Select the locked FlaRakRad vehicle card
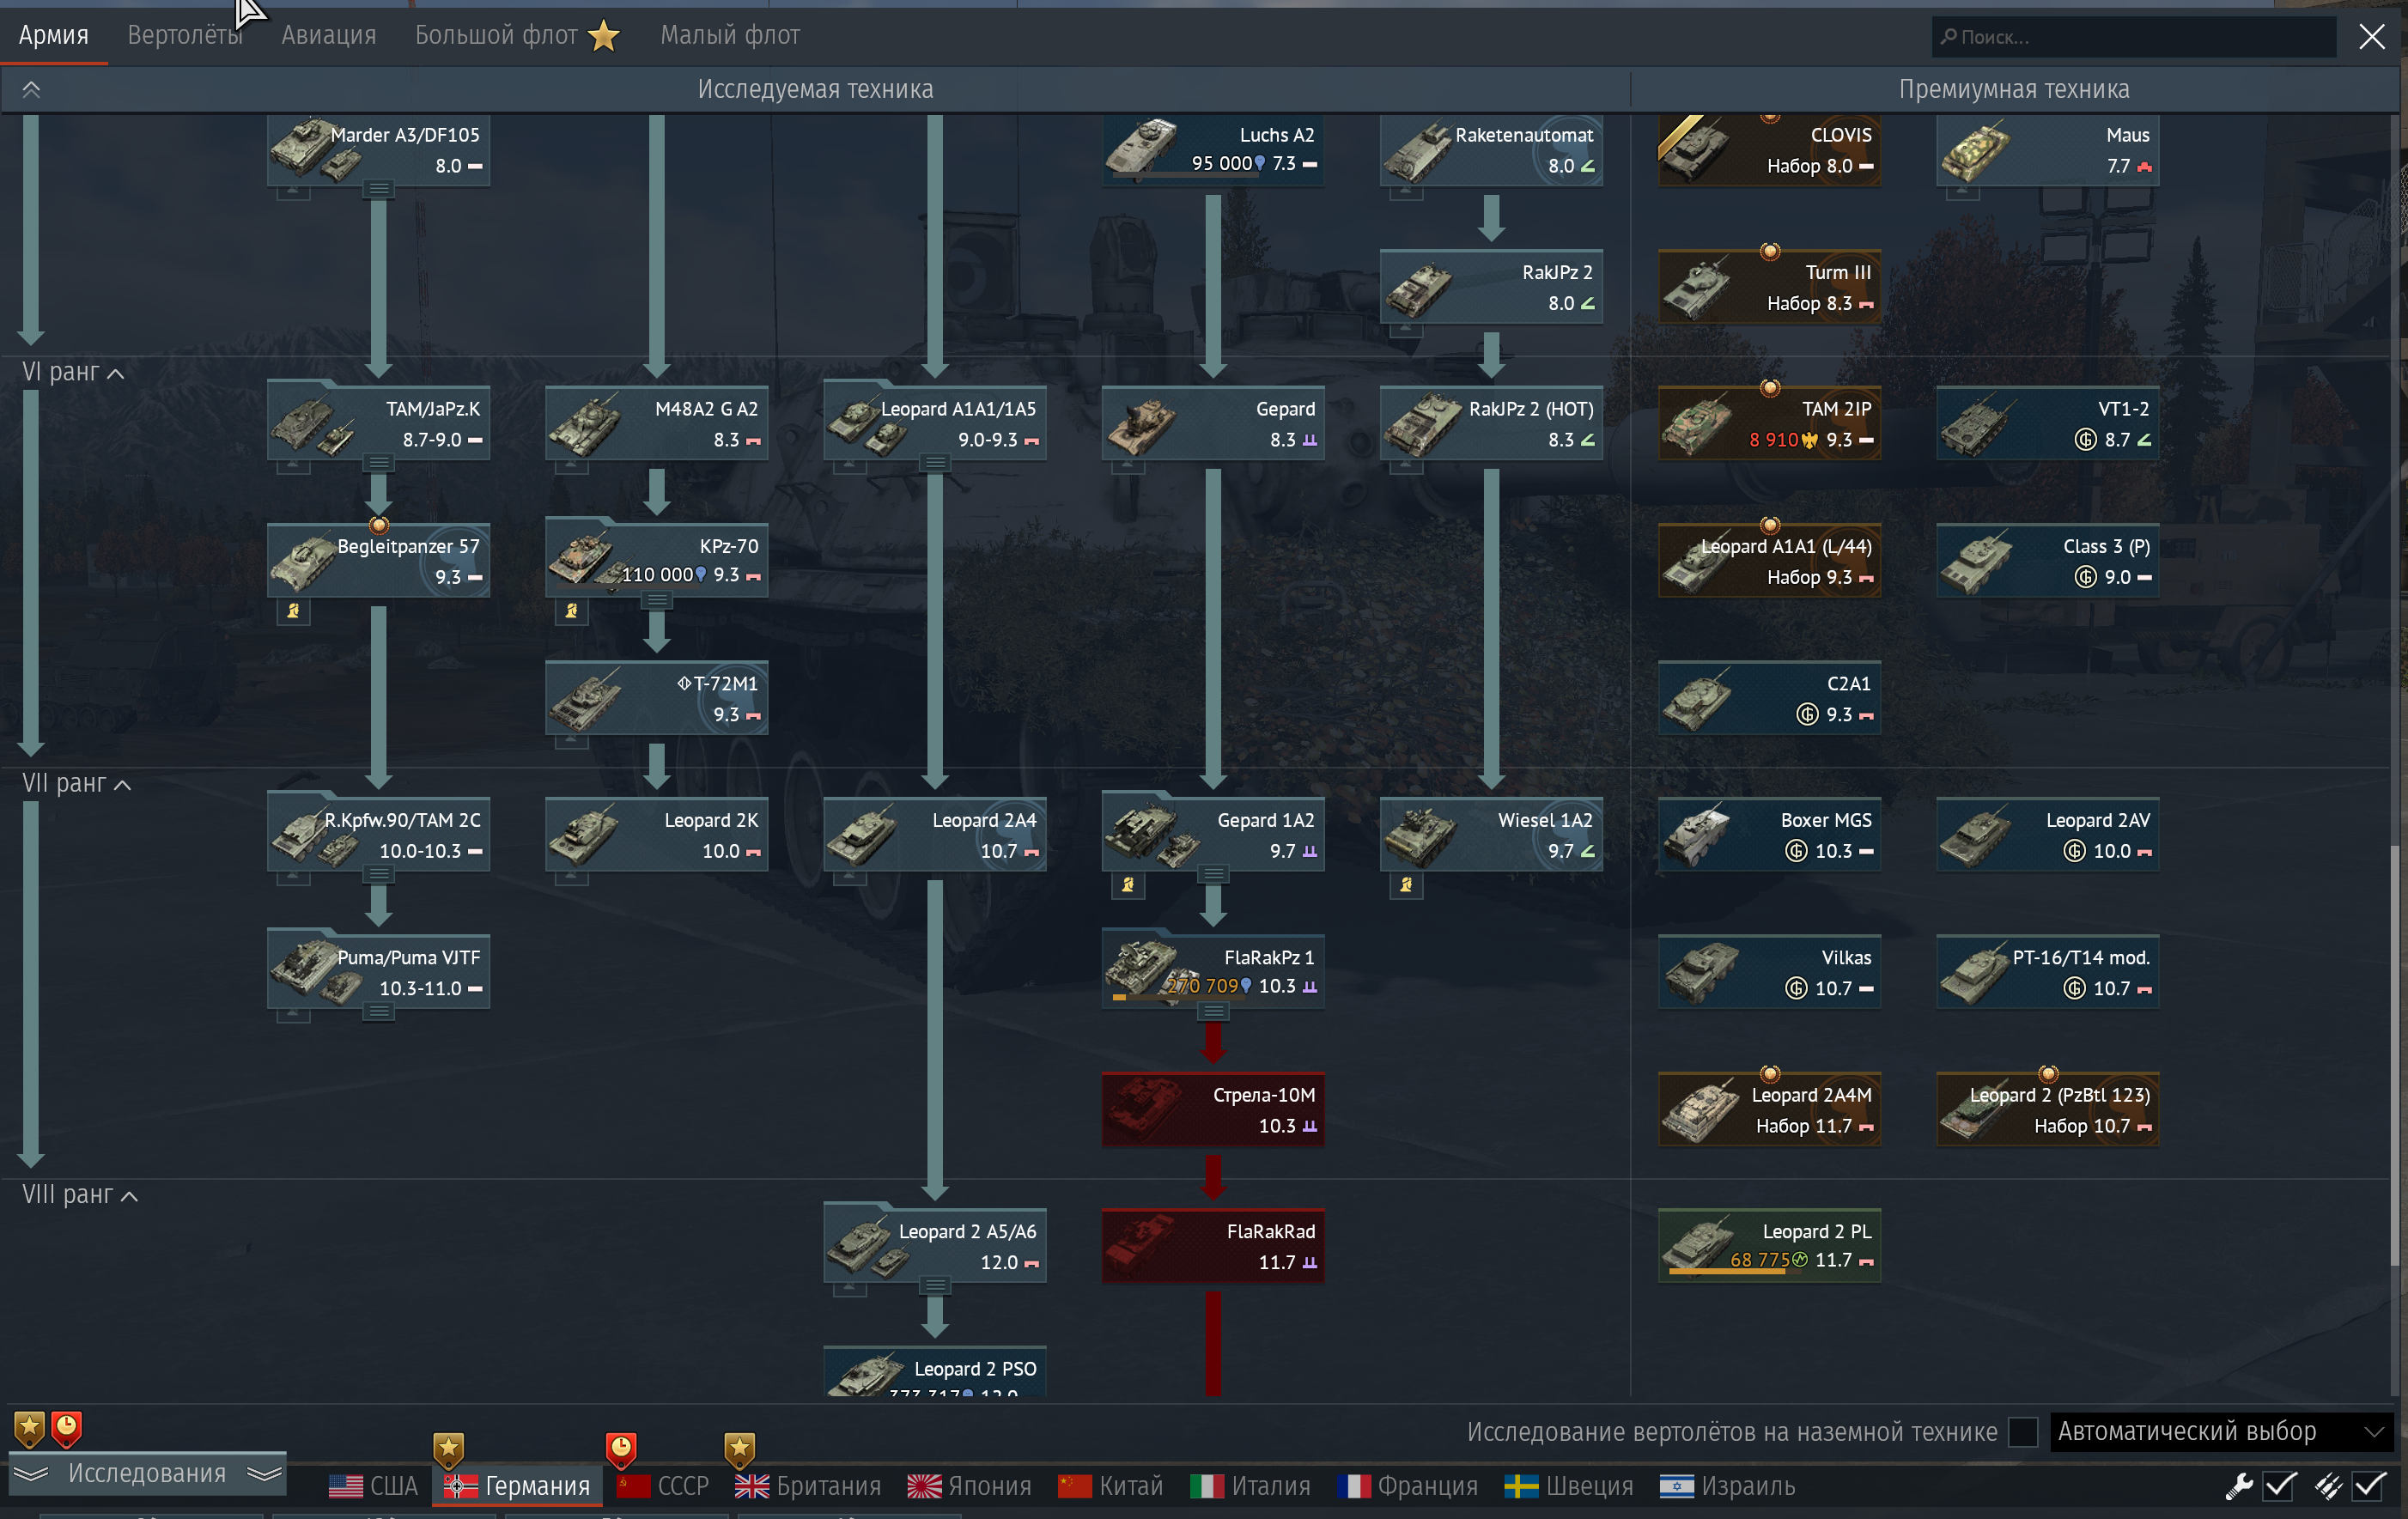The image size is (2408, 1519). point(1213,1246)
